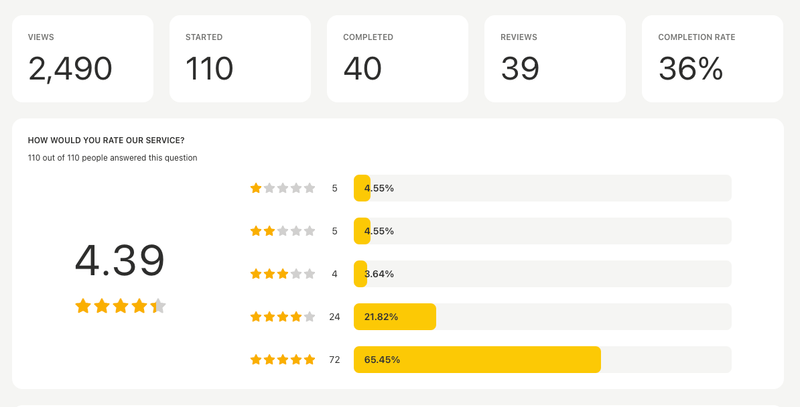The width and height of the screenshot is (800, 407).
Task: Click the two-star rating icons
Action: click(282, 231)
